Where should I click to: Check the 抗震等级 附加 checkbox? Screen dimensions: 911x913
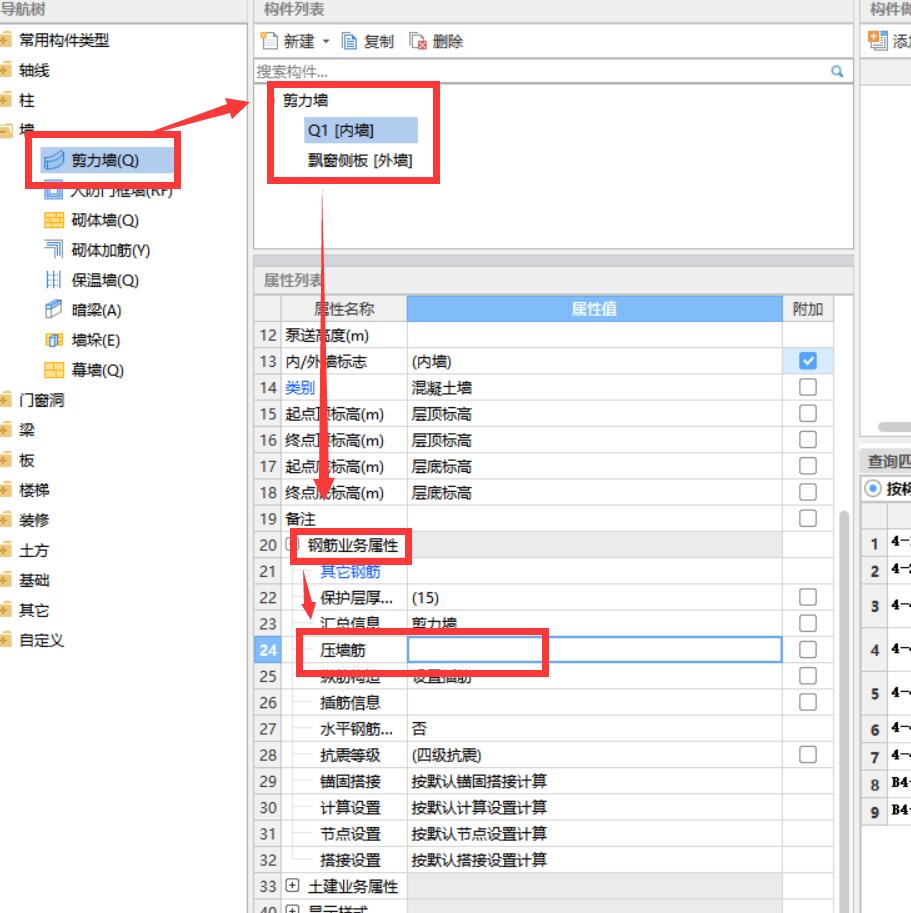pos(807,755)
